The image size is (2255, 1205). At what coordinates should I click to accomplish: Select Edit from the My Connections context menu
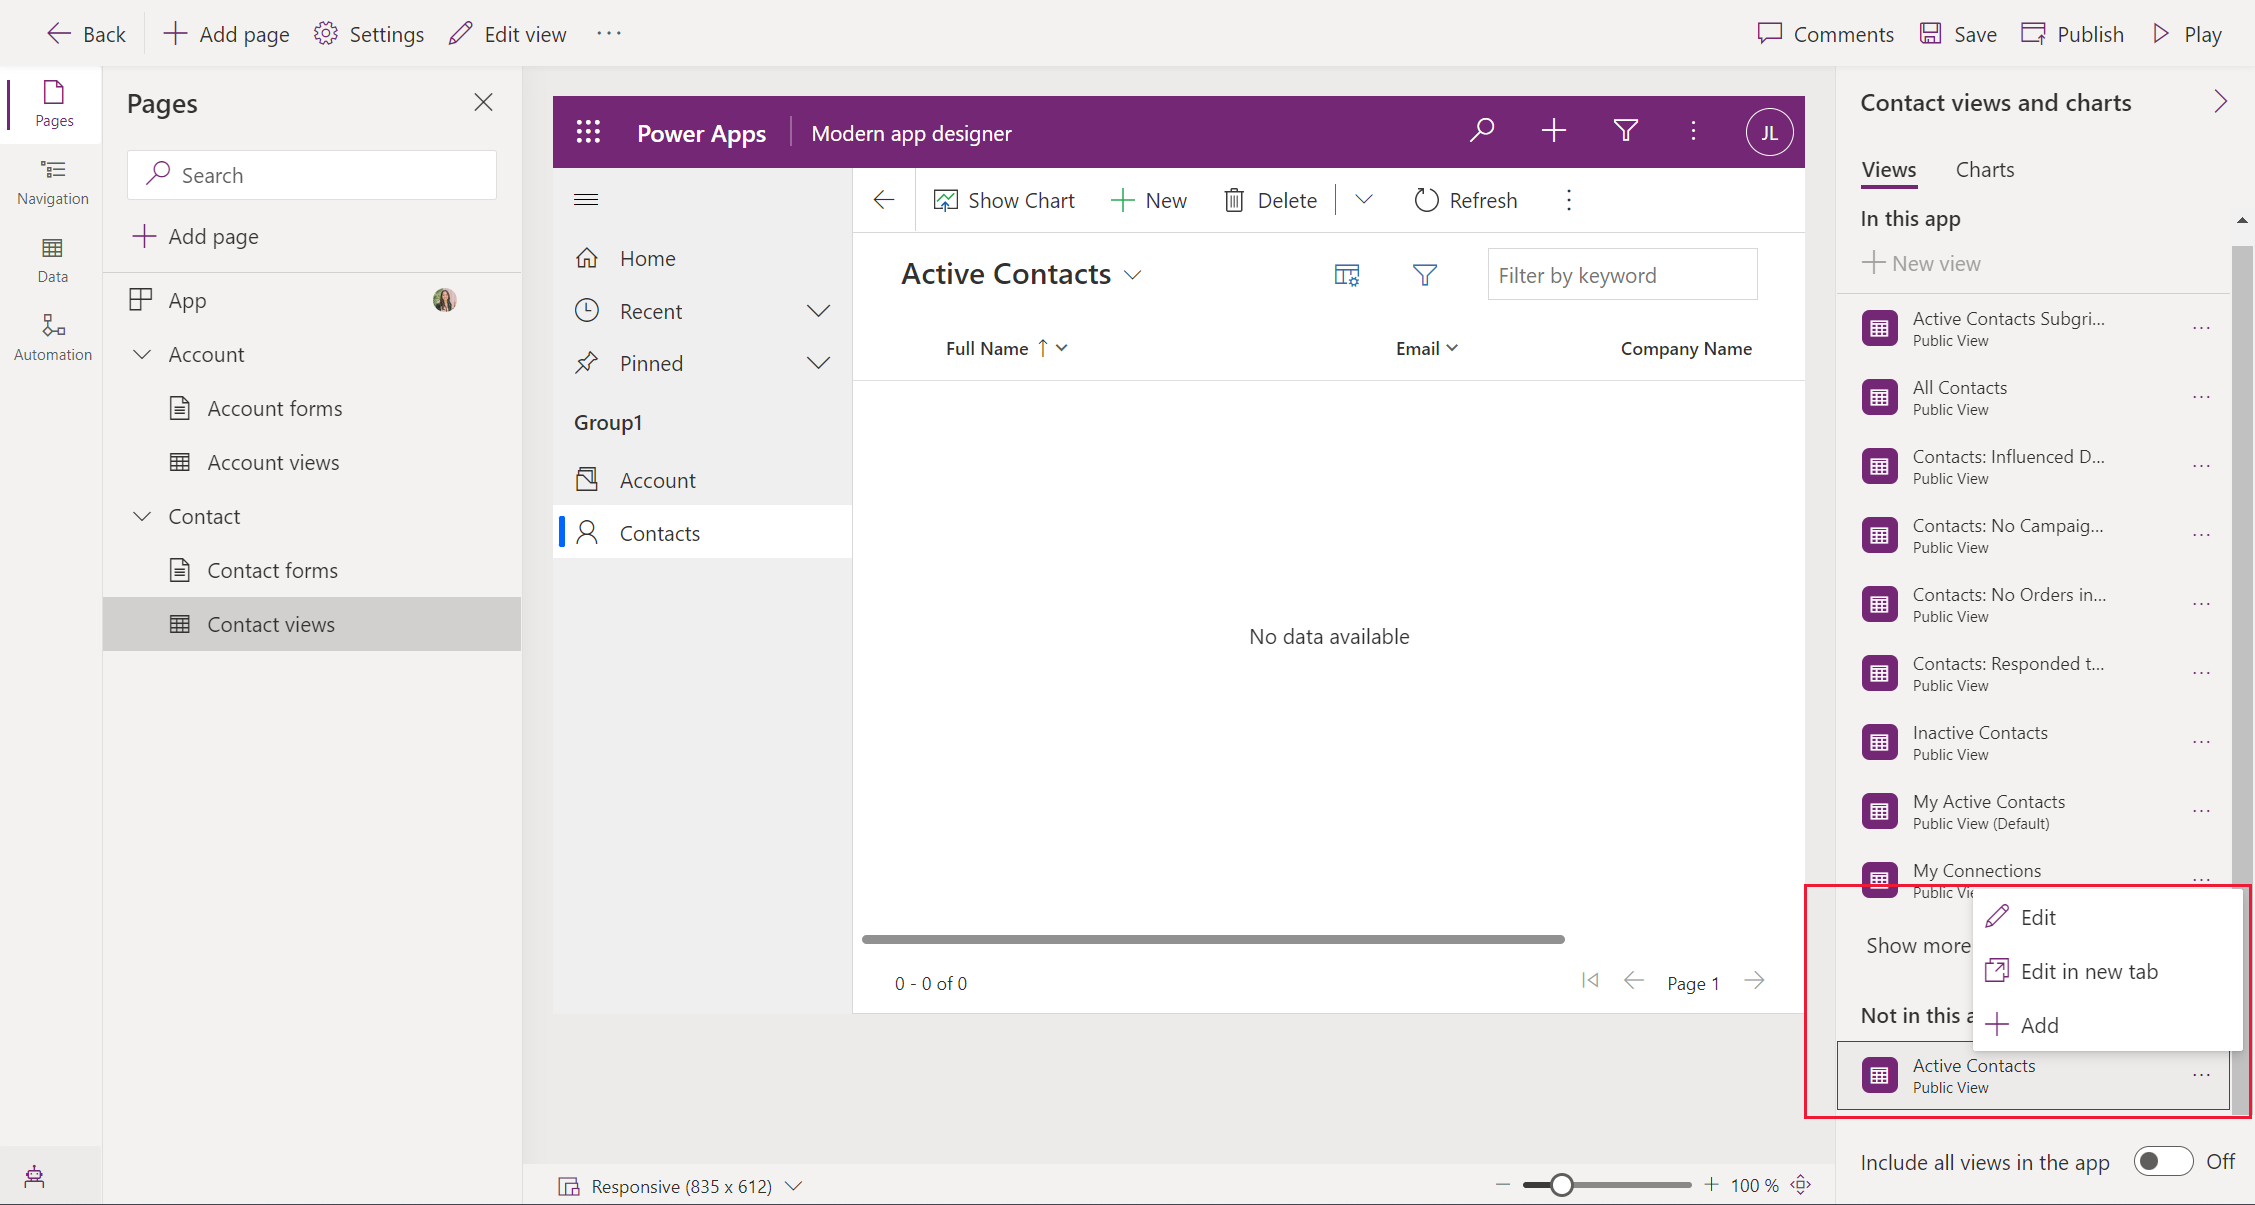2036,916
